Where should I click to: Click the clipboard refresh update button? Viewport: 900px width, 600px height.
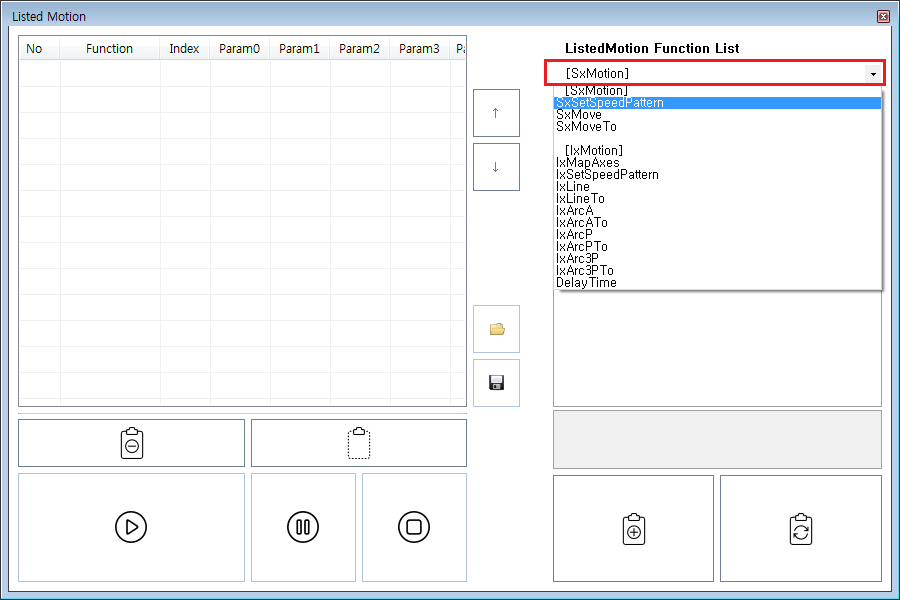tap(800, 529)
